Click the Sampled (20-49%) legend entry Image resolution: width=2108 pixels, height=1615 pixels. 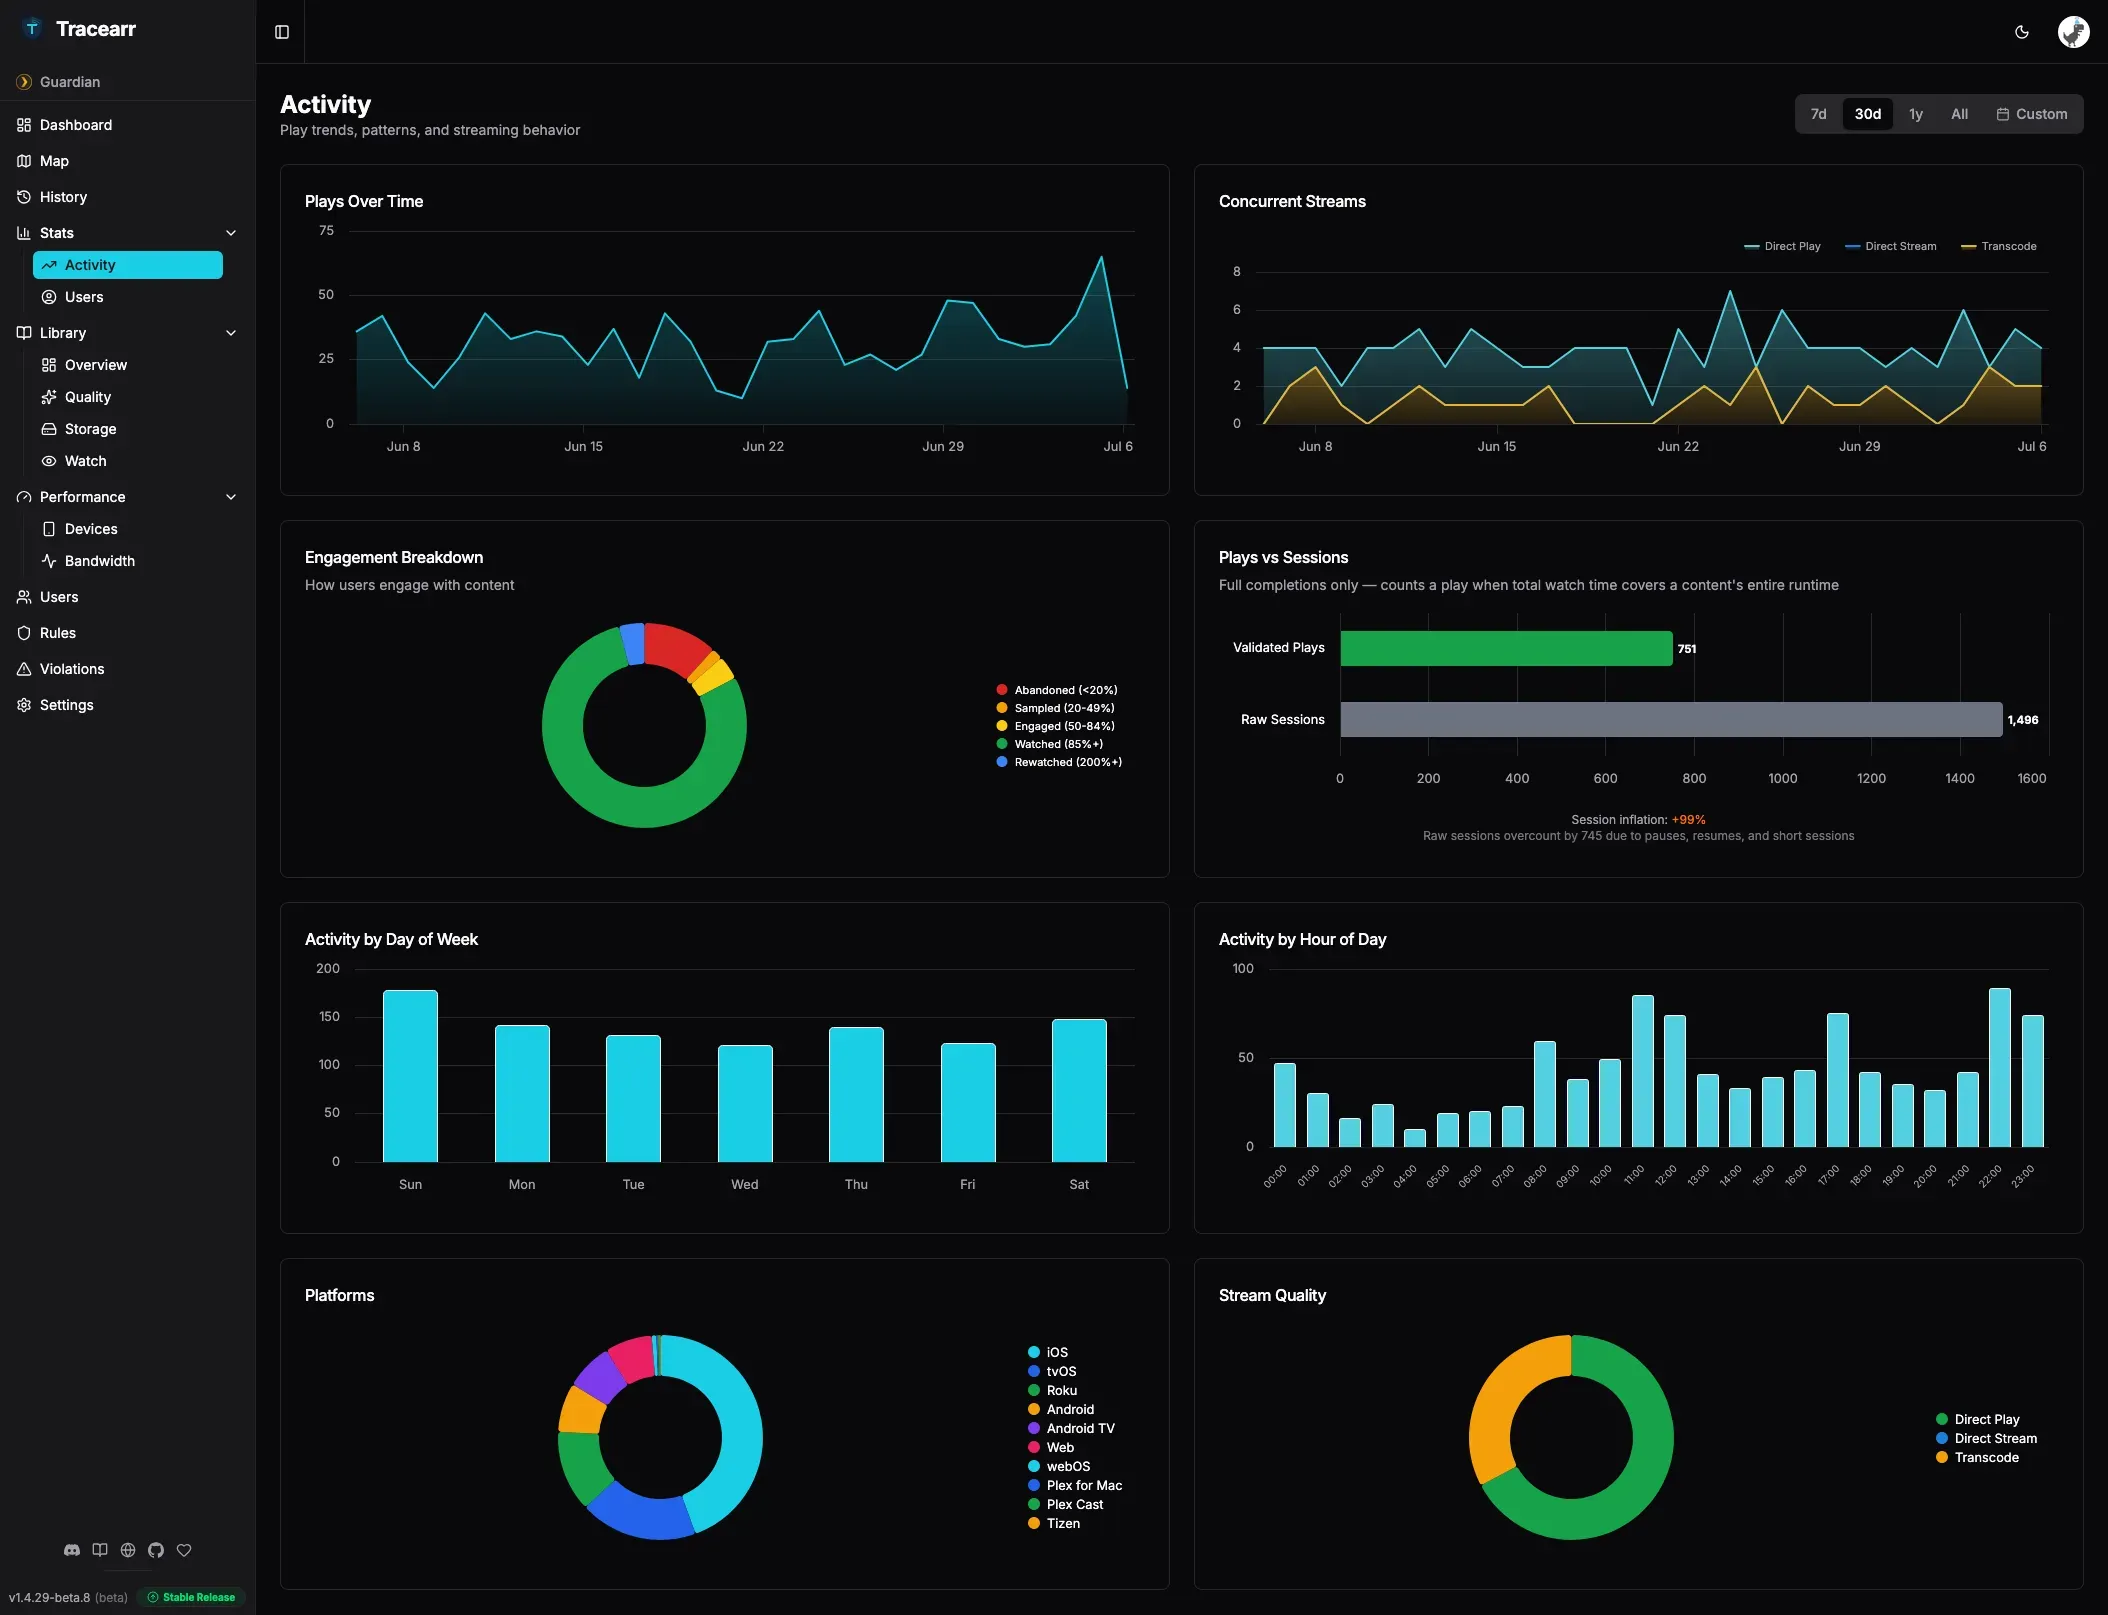(1055, 708)
